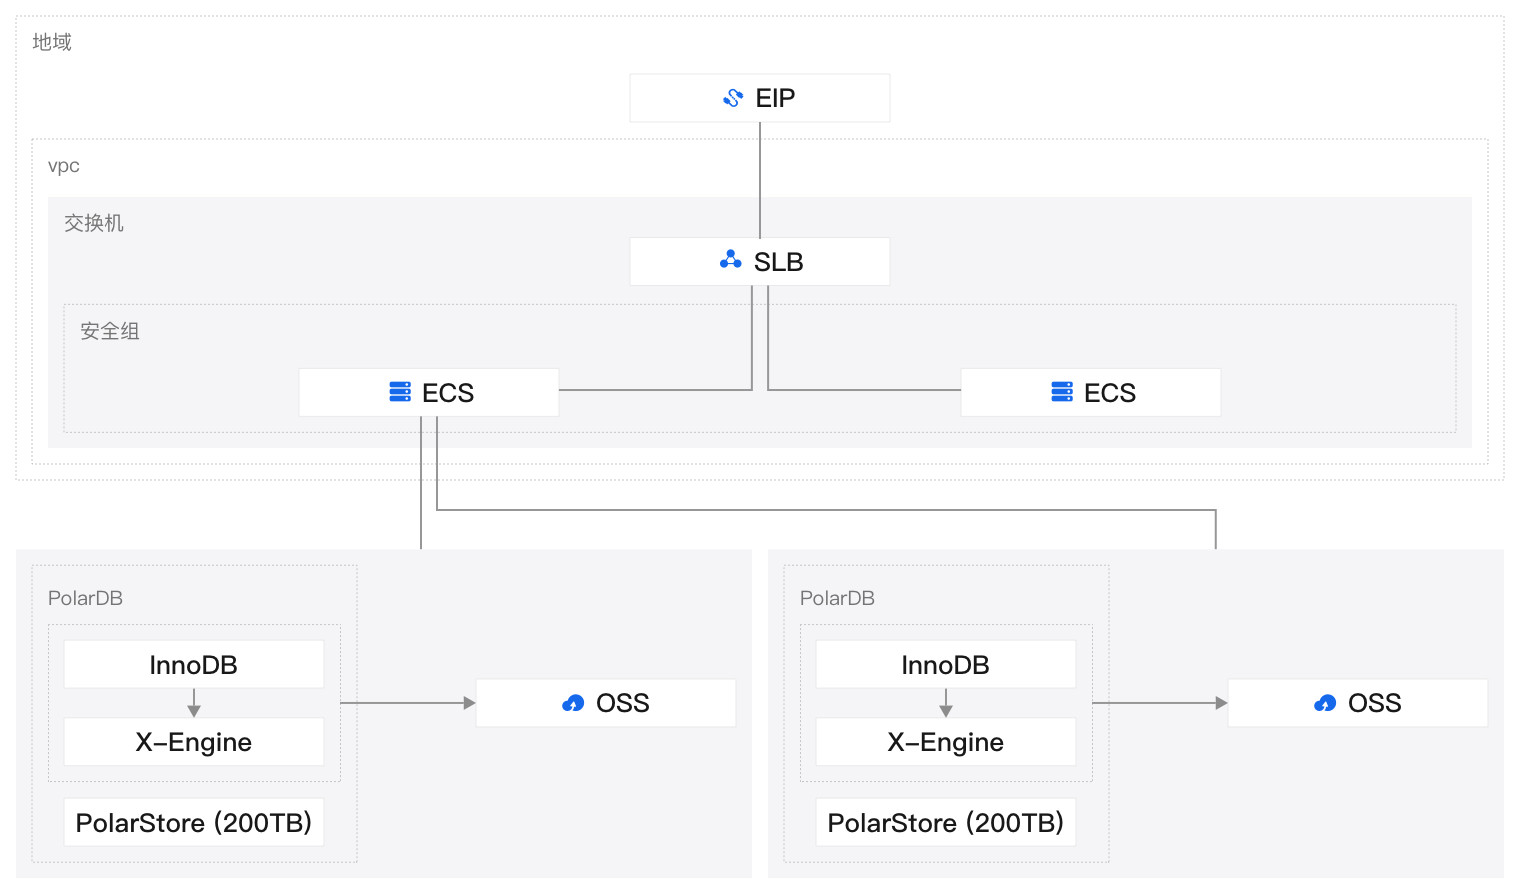Click the 交换机 switch label
The height and width of the screenshot is (894, 1520).
coord(94,223)
